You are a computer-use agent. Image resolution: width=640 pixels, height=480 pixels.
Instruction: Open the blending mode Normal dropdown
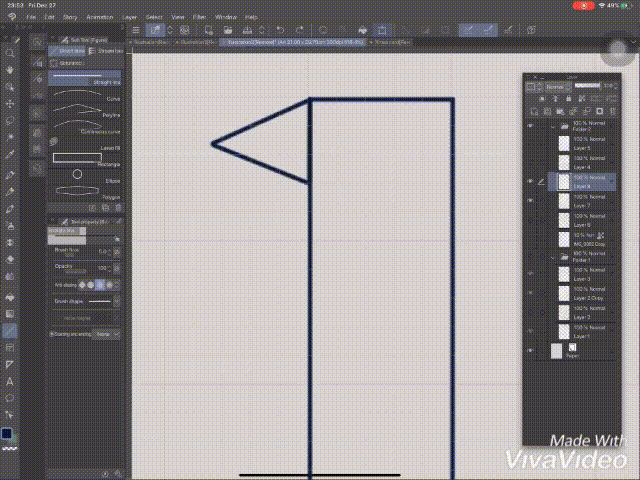point(558,87)
